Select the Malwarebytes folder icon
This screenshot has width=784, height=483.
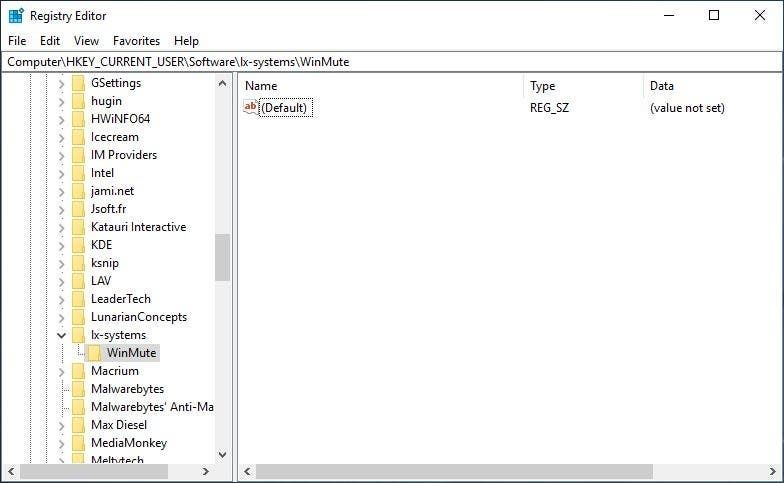78,389
